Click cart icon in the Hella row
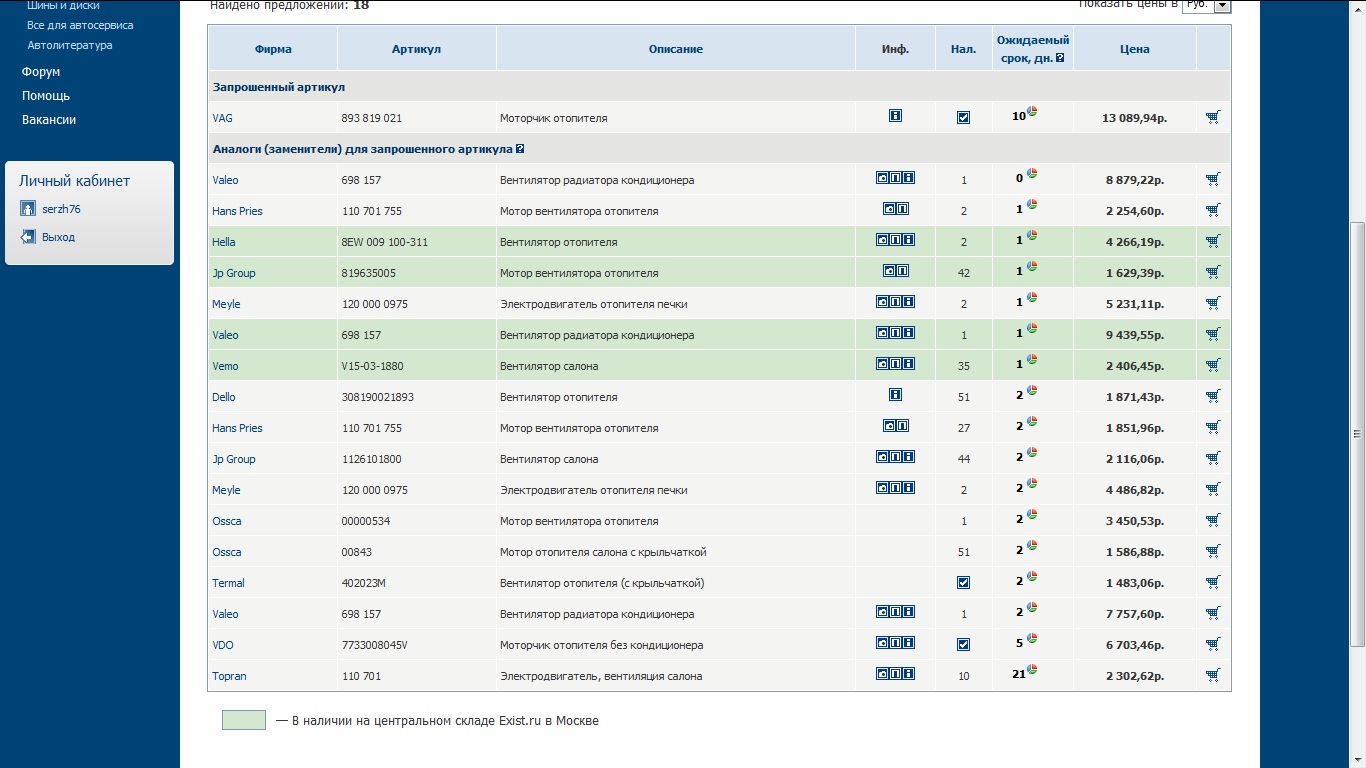 click(1213, 241)
